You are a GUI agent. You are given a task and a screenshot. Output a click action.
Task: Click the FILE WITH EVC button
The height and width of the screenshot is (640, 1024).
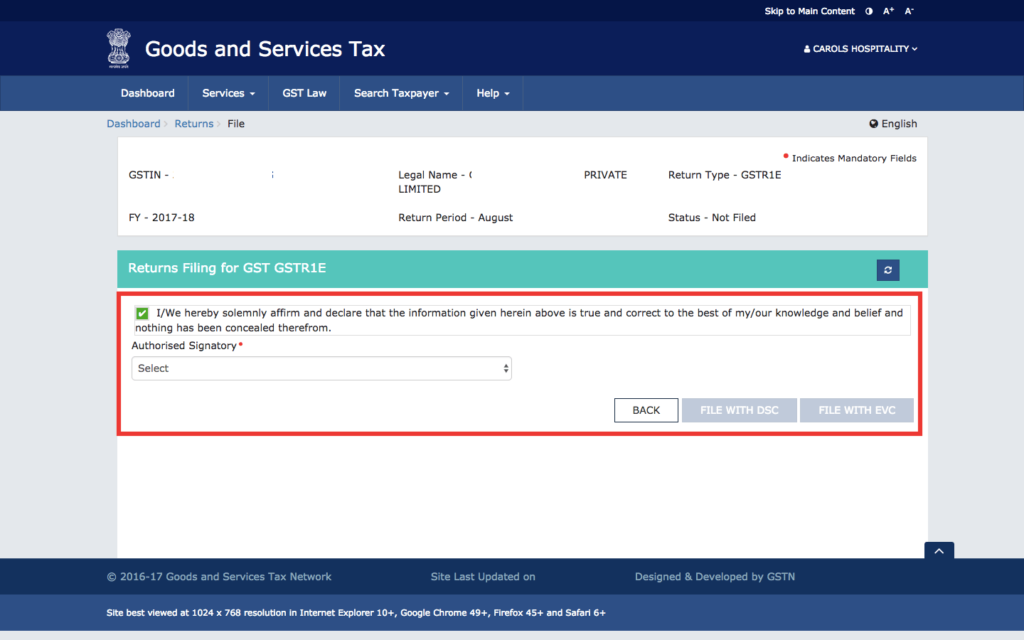(856, 410)
